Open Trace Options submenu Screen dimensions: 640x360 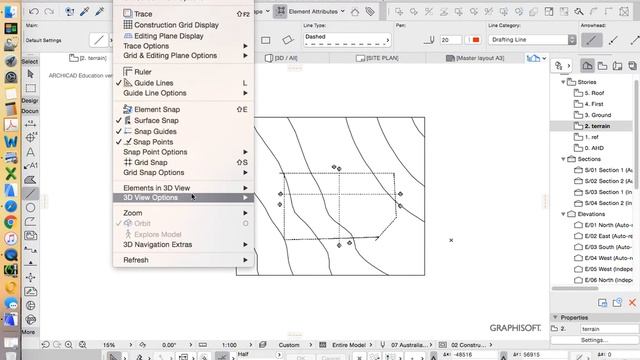(183, 46)
